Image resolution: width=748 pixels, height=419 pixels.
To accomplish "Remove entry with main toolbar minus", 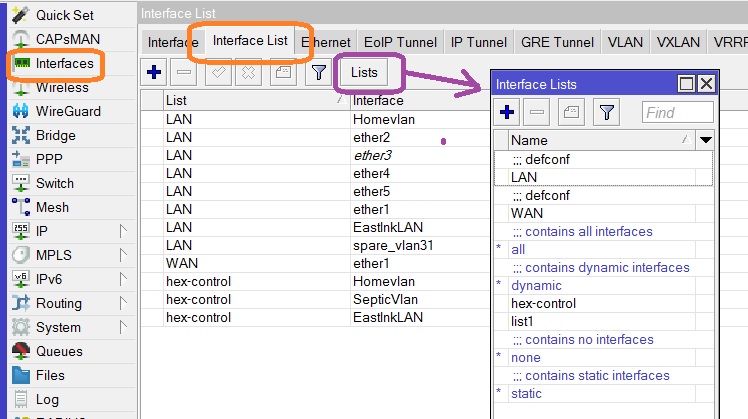I will (184, 73).
